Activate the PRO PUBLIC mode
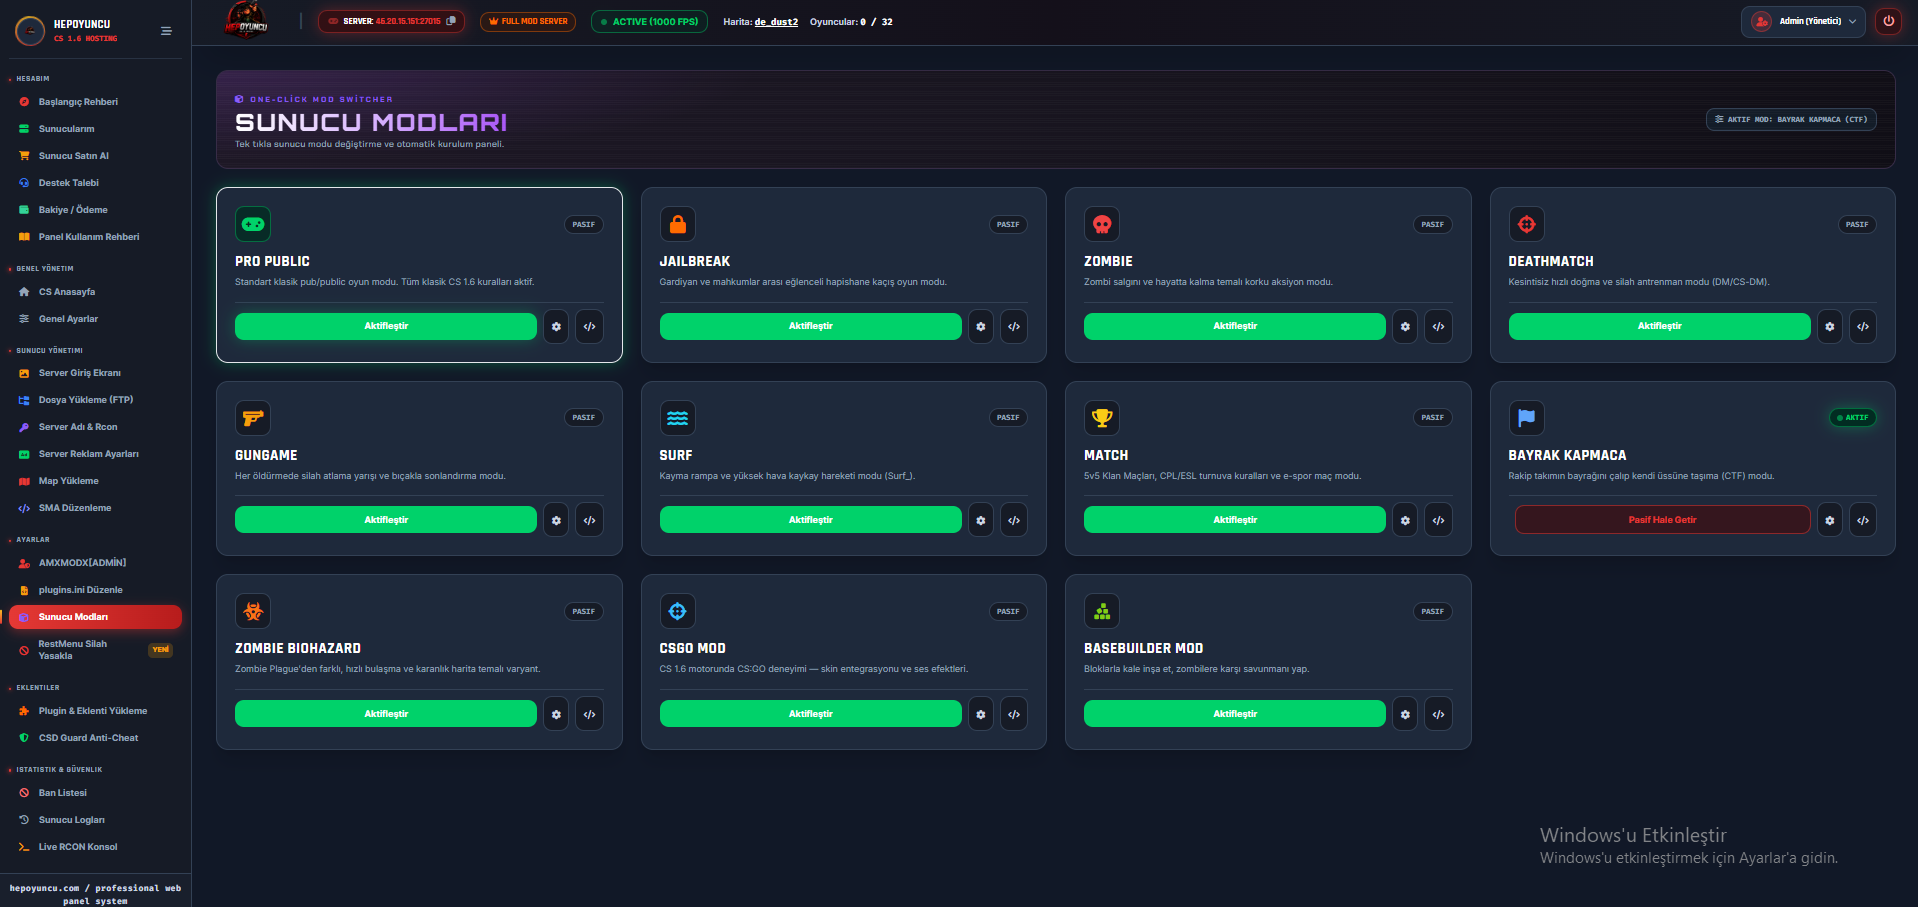 386,327
